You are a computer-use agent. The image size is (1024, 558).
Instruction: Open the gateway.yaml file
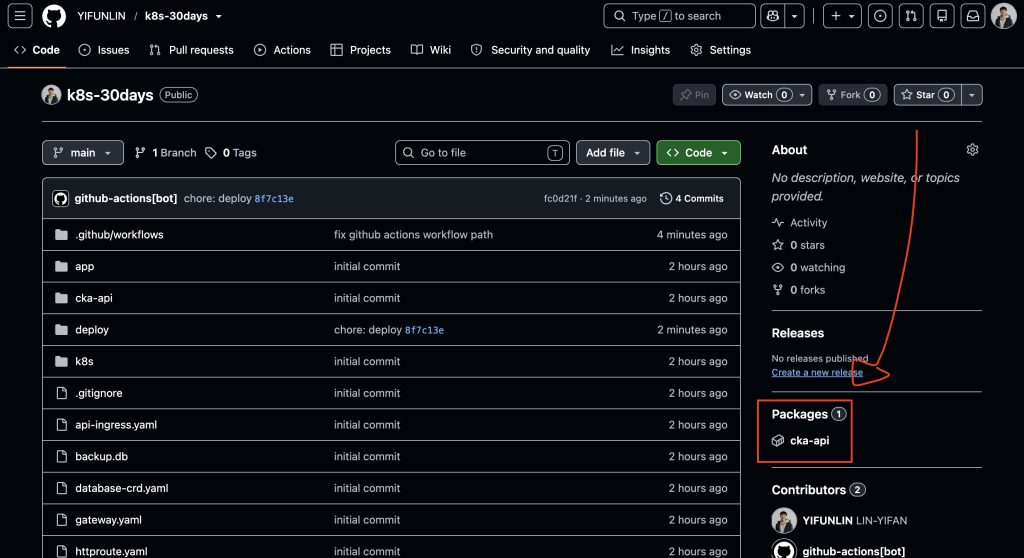108,519
